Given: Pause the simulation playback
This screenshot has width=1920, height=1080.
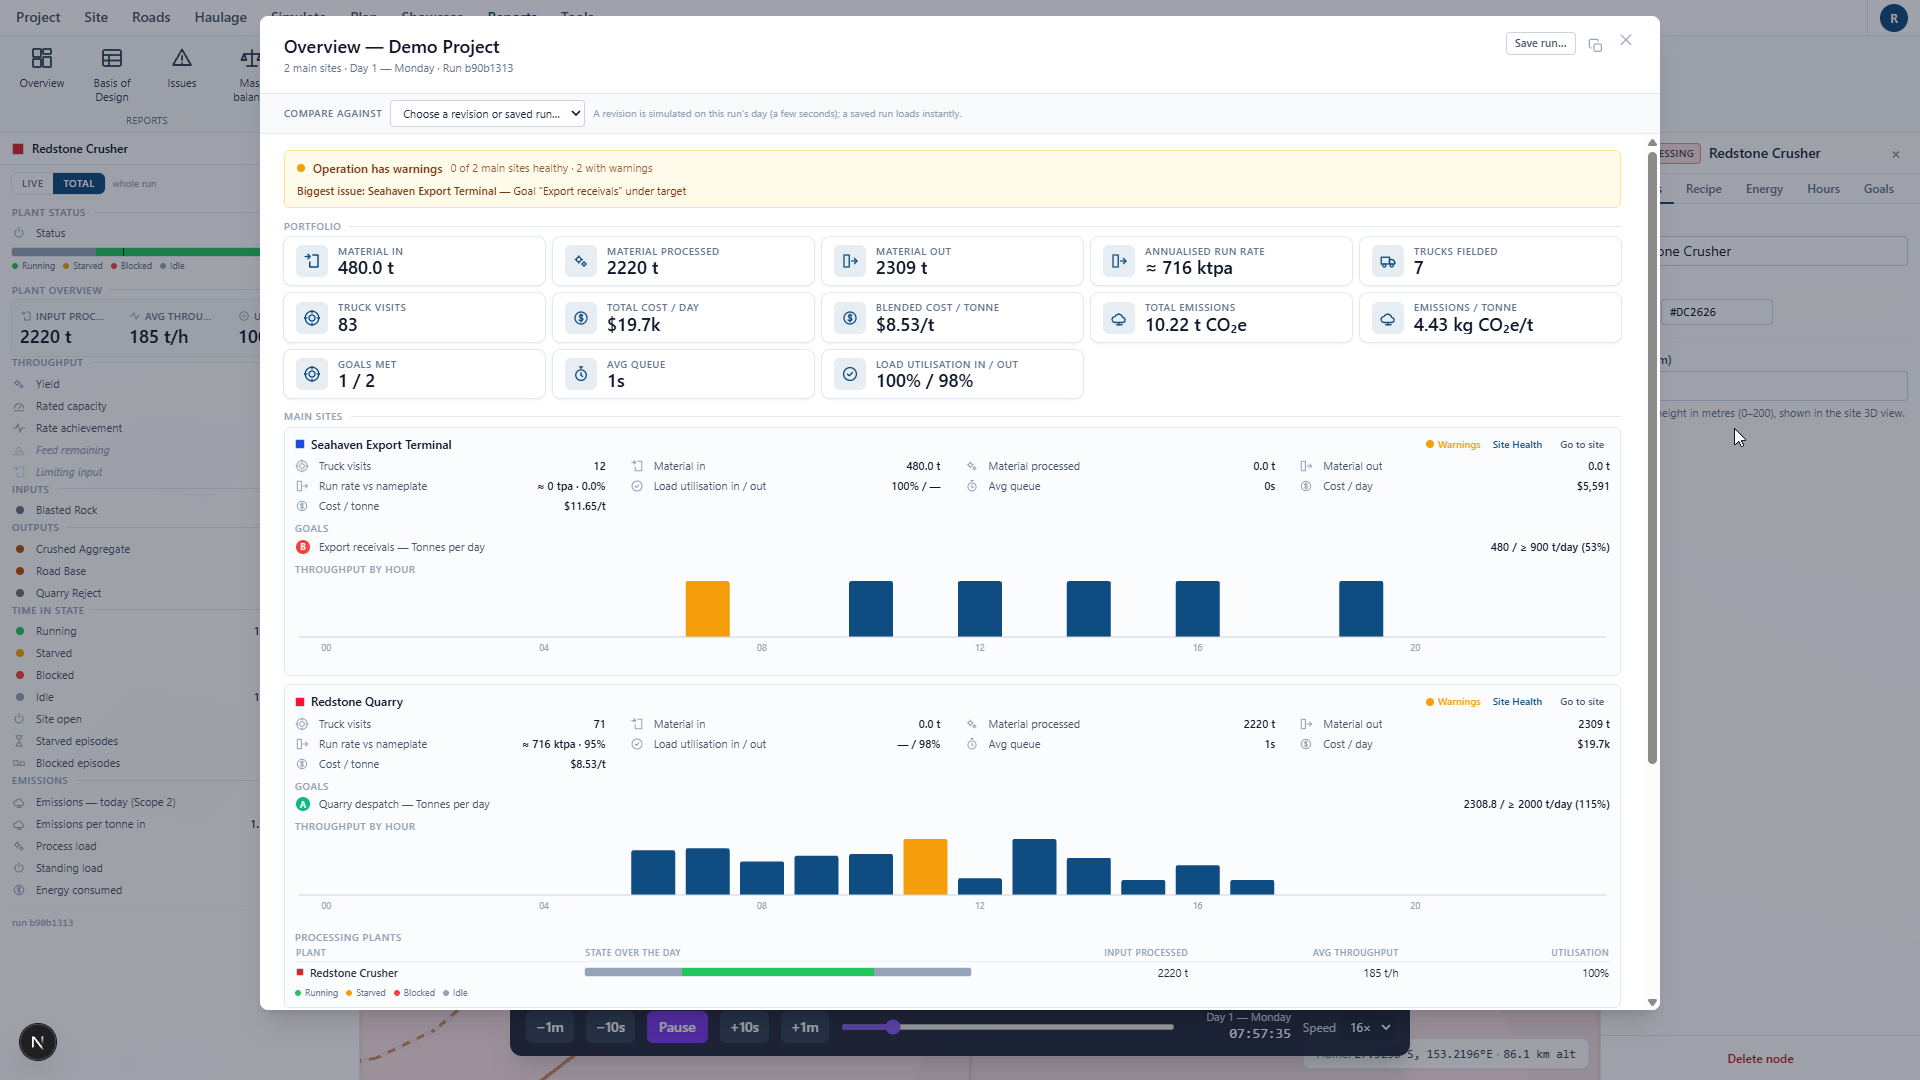Looking at the screenshot, I should click(677, 1028).
